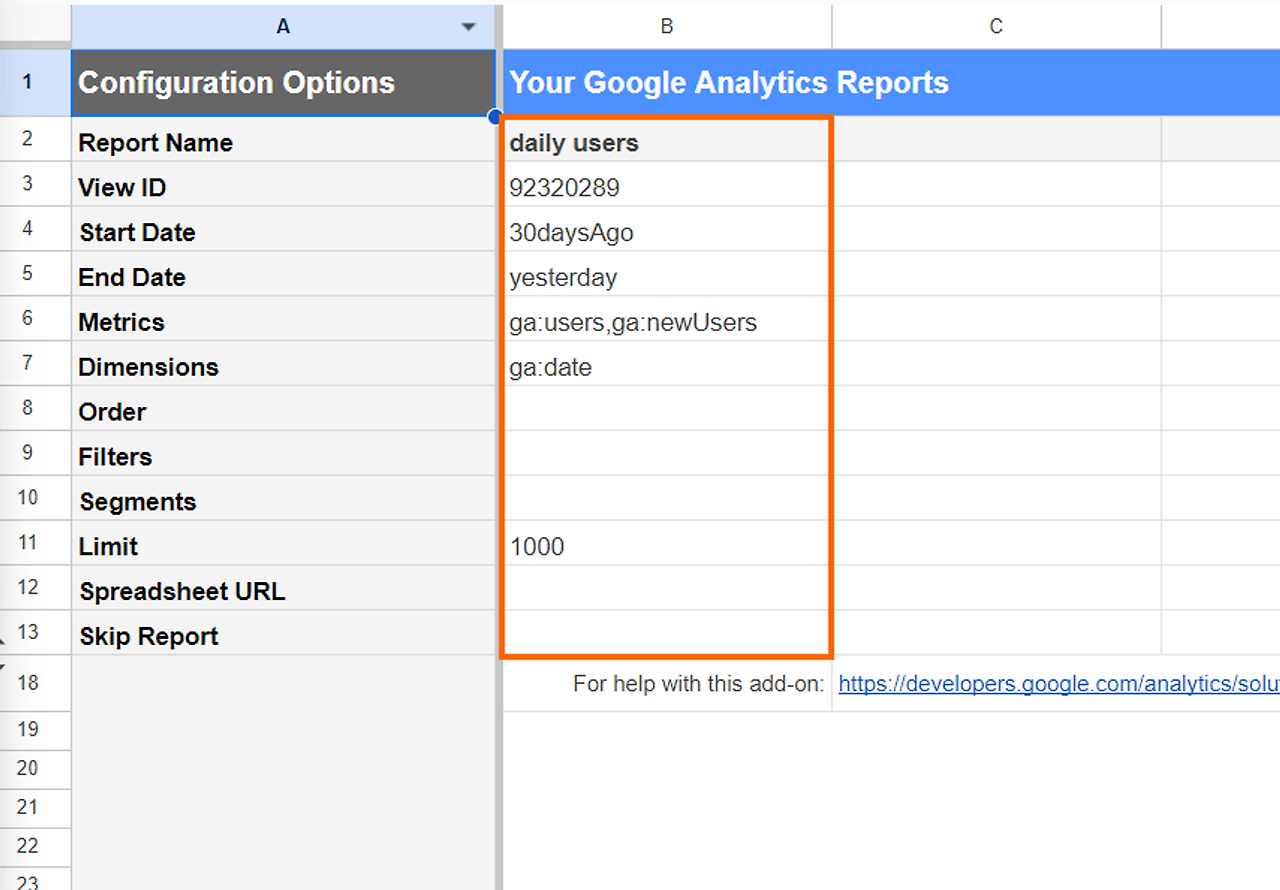Expand hidden rows above row 18

3,652
